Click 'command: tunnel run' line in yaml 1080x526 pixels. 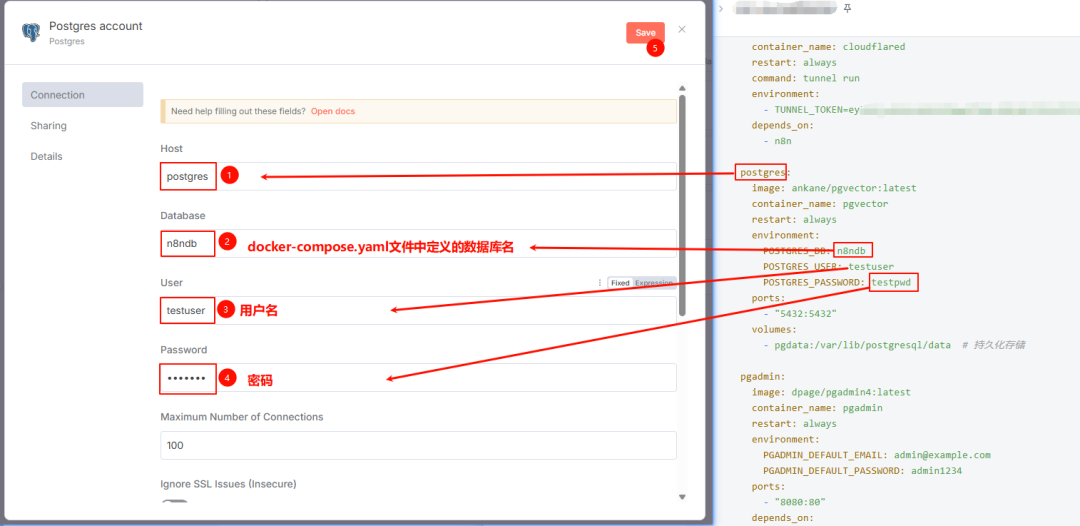pyautogui.click(x=805, y=78)
